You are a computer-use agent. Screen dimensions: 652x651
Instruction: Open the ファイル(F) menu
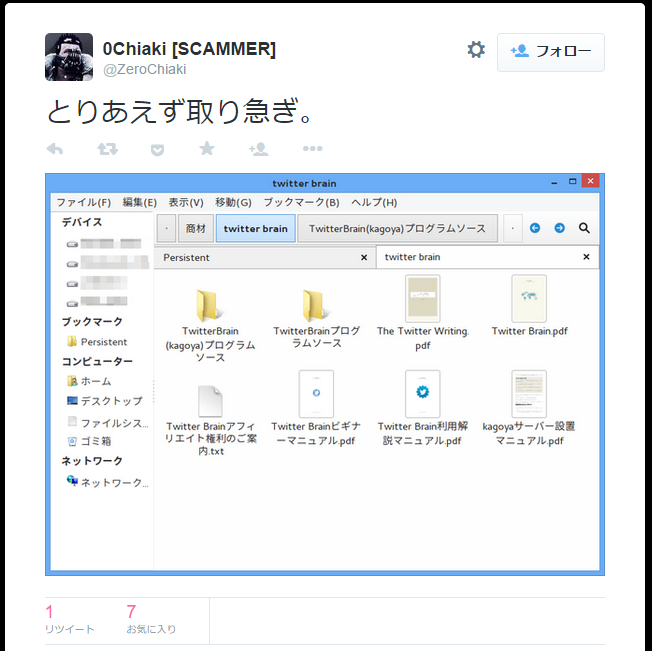[84, 202]
